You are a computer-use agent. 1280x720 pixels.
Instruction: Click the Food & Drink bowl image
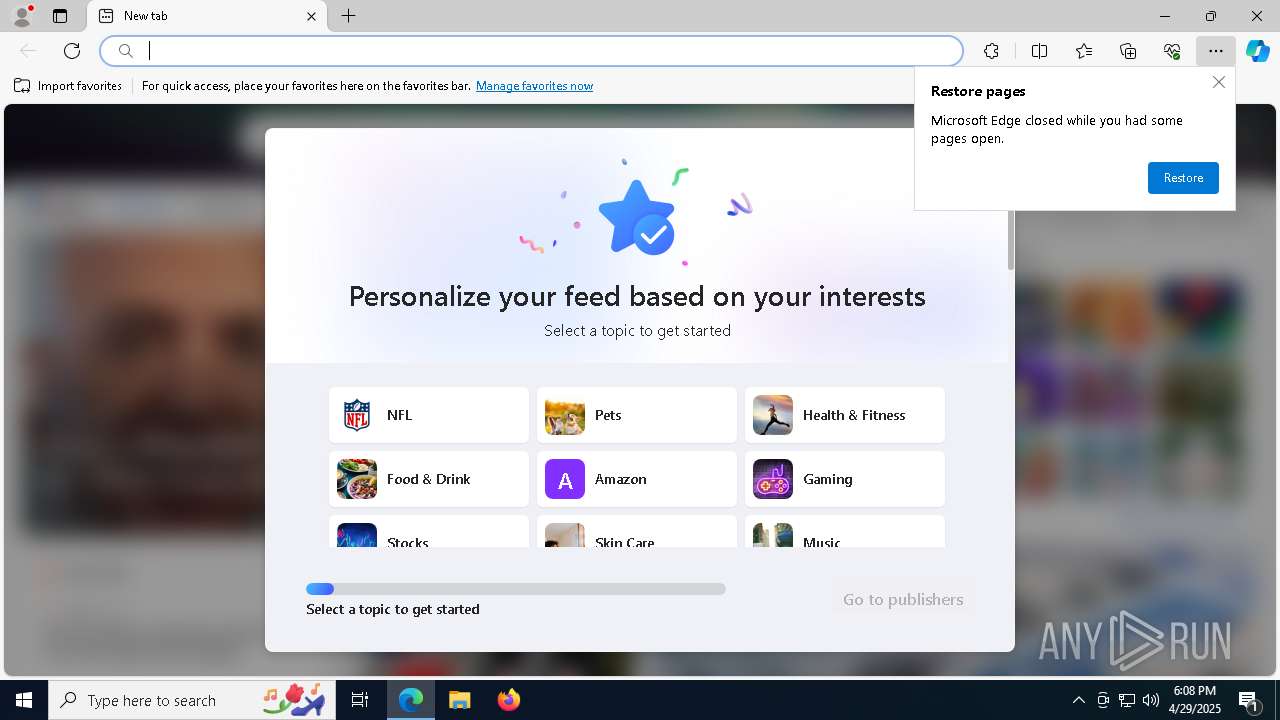(x=357, y=479)
